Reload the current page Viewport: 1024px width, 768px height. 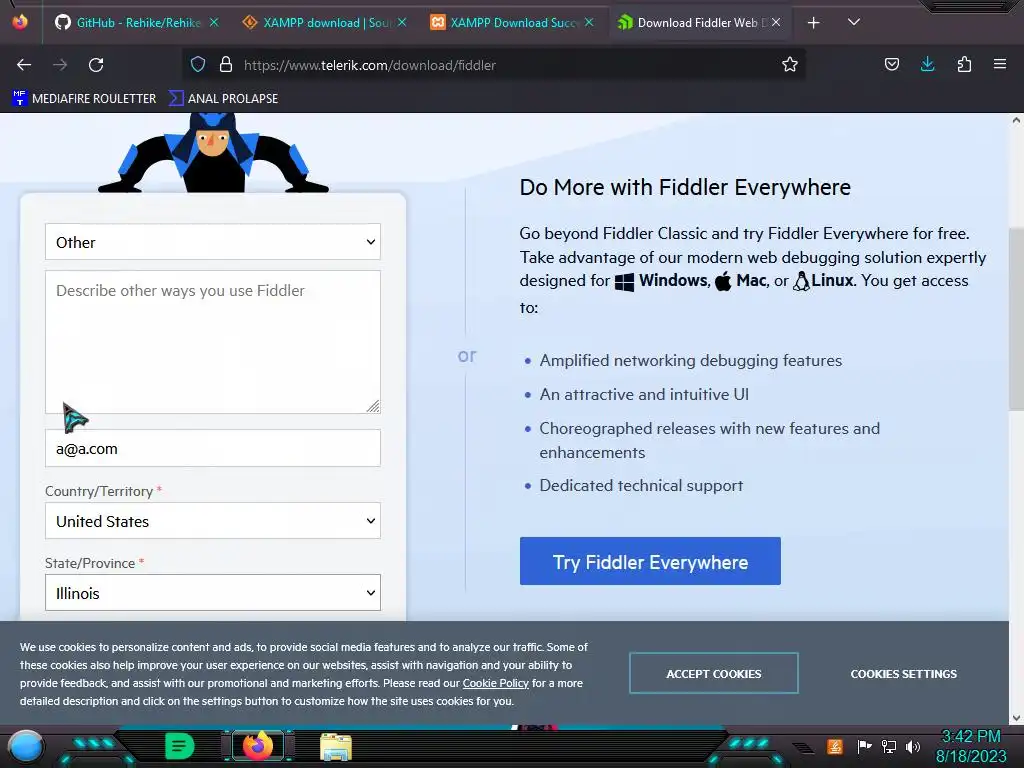coord(96,65)
